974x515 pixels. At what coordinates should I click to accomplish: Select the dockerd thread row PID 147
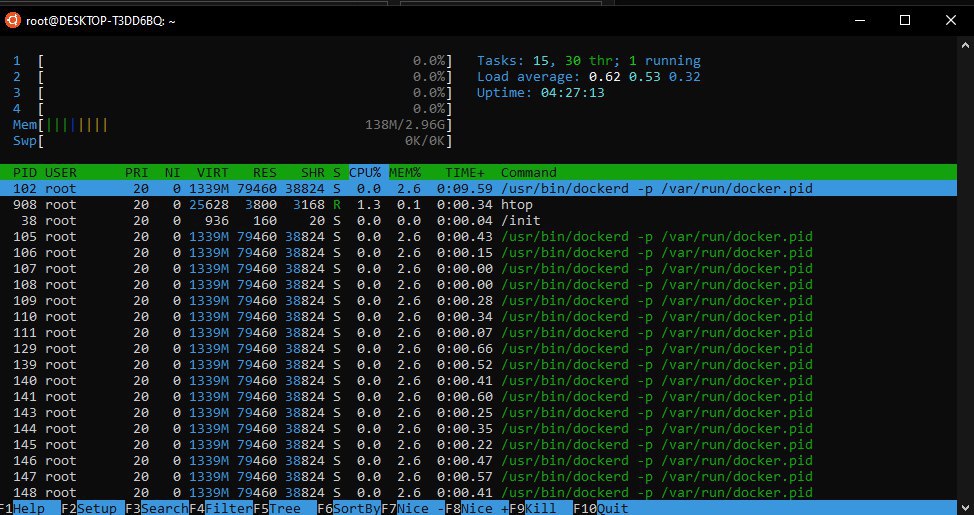pos(478,477)
